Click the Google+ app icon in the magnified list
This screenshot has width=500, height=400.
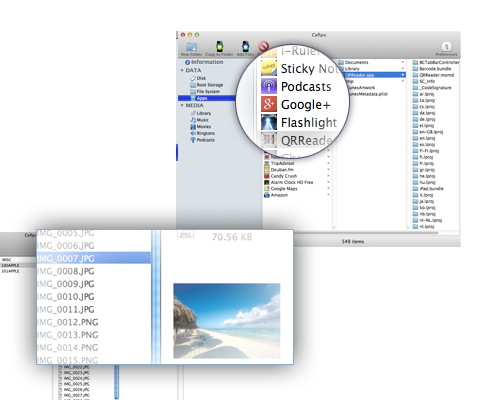pyautogui.click(x=269, y=104)
